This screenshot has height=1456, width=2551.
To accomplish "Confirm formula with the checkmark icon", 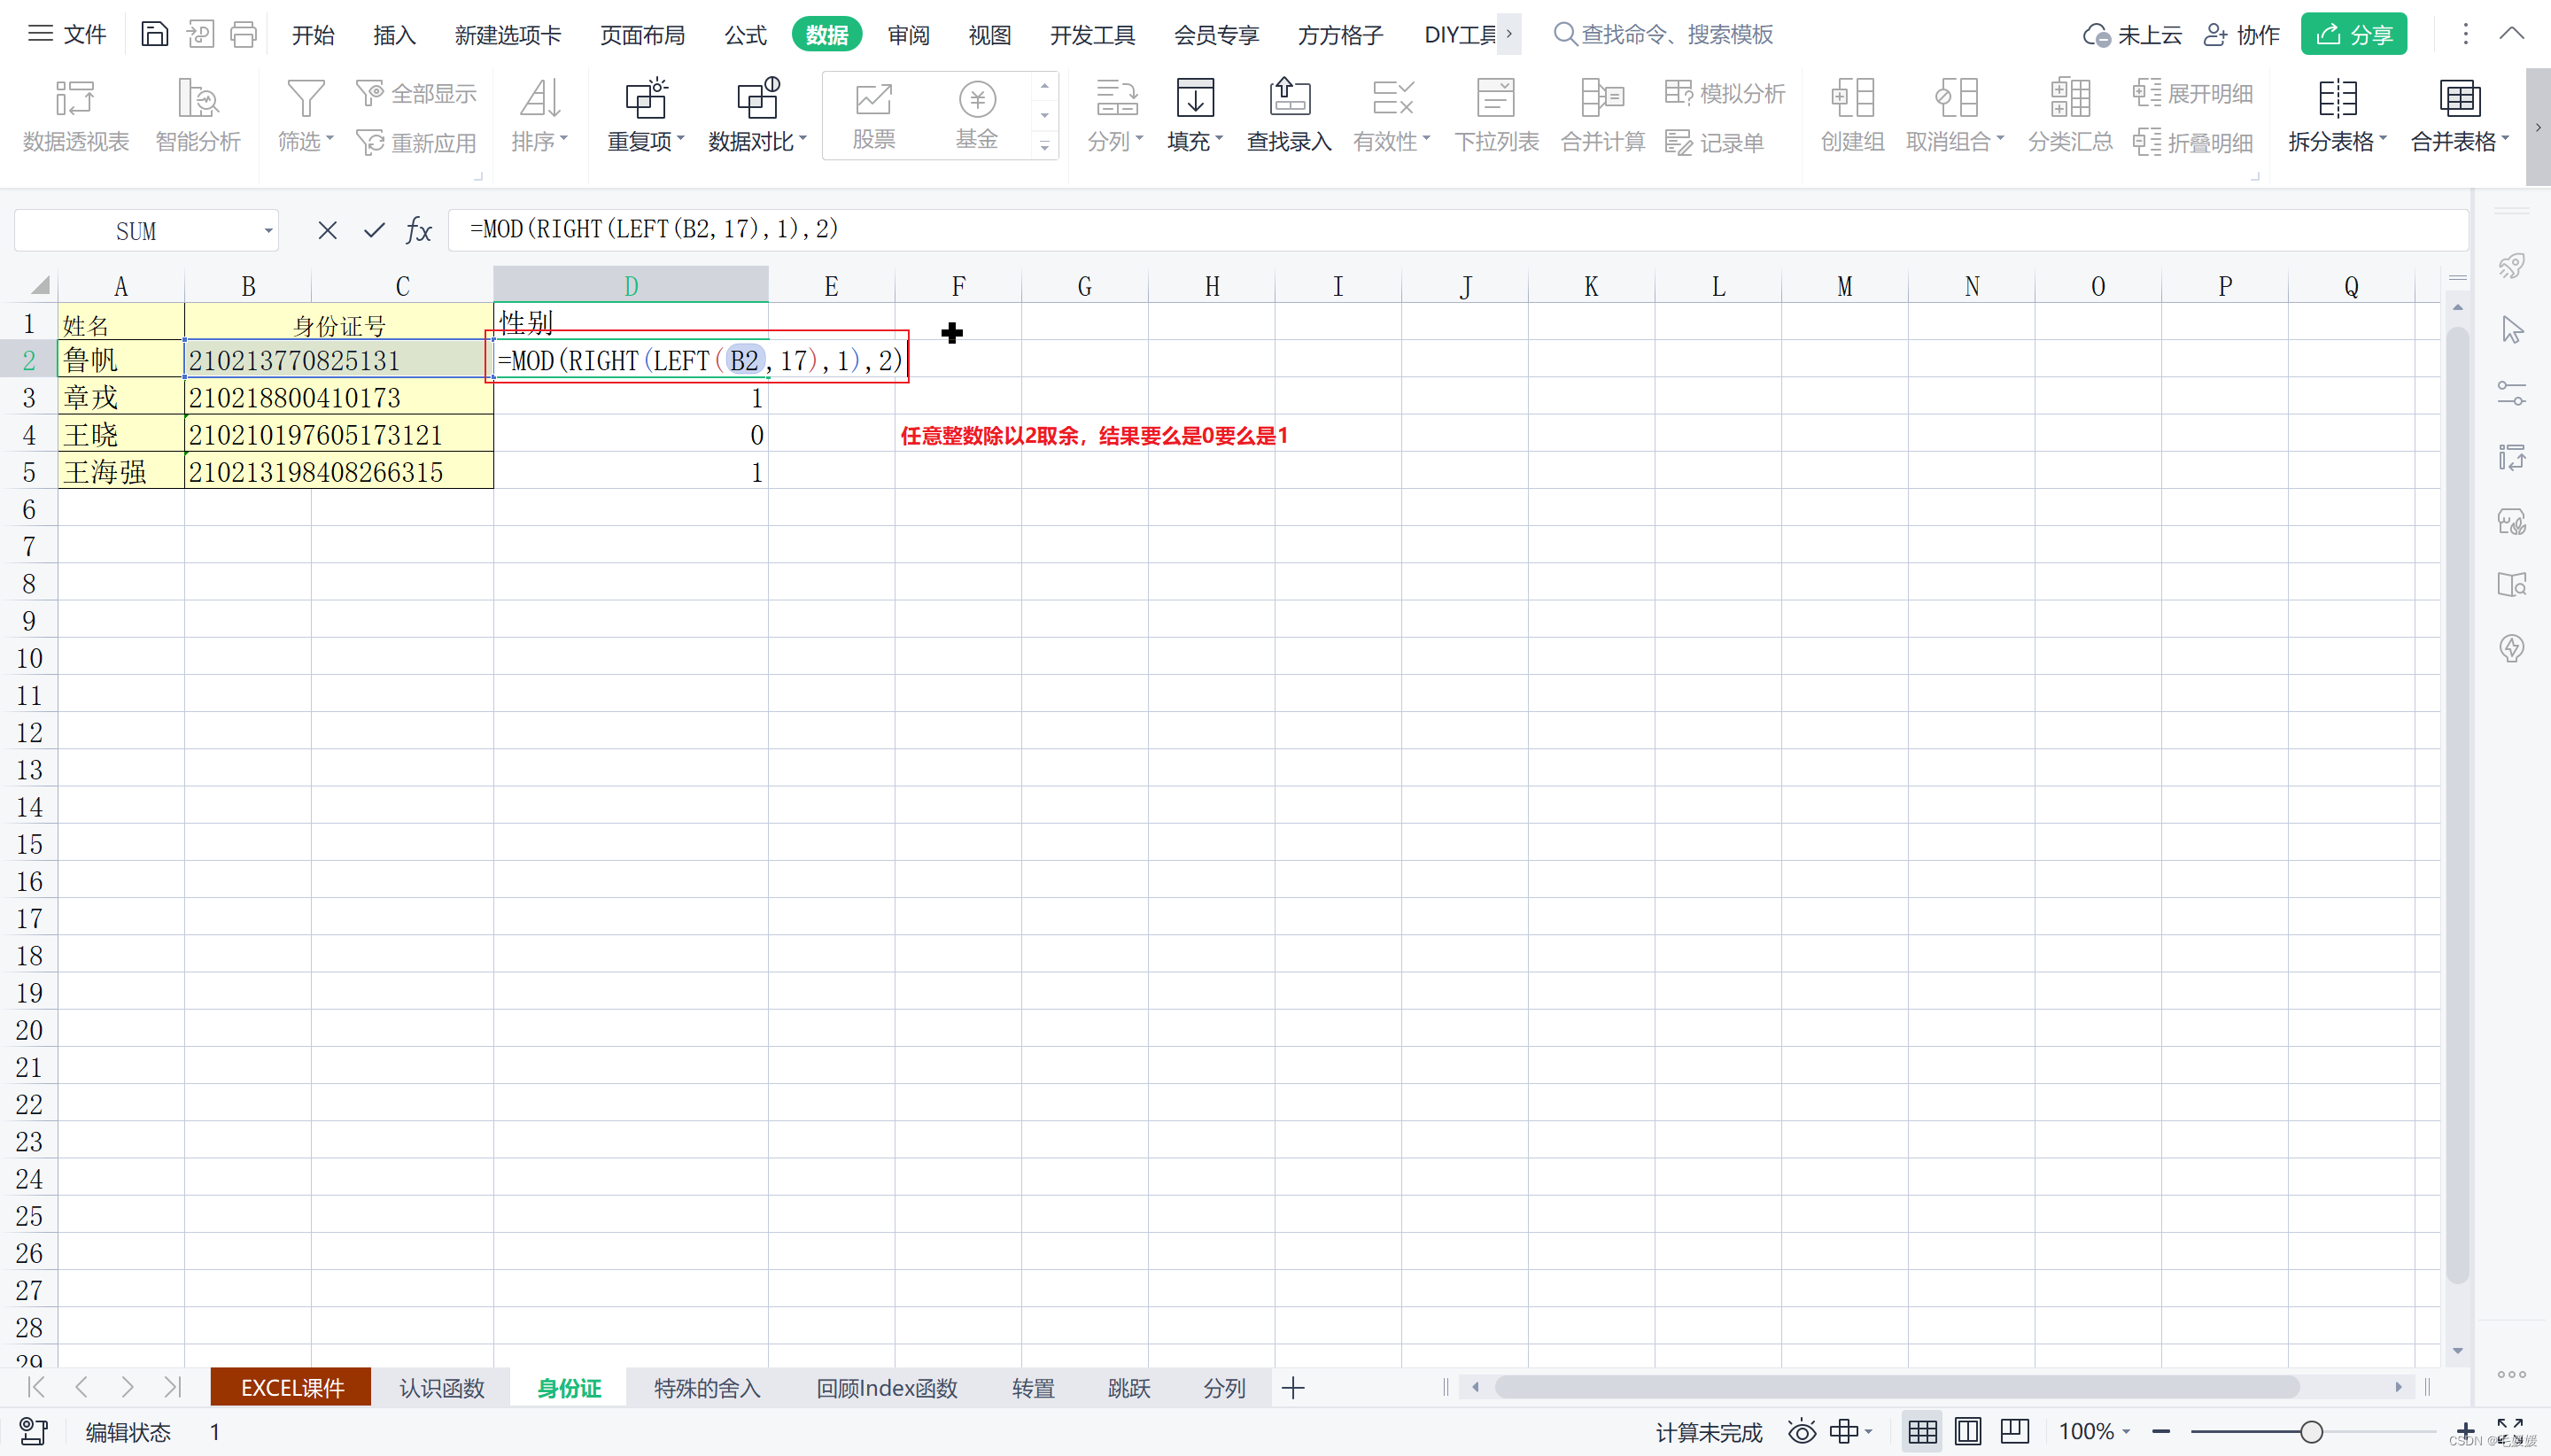I will click(374, 231).
